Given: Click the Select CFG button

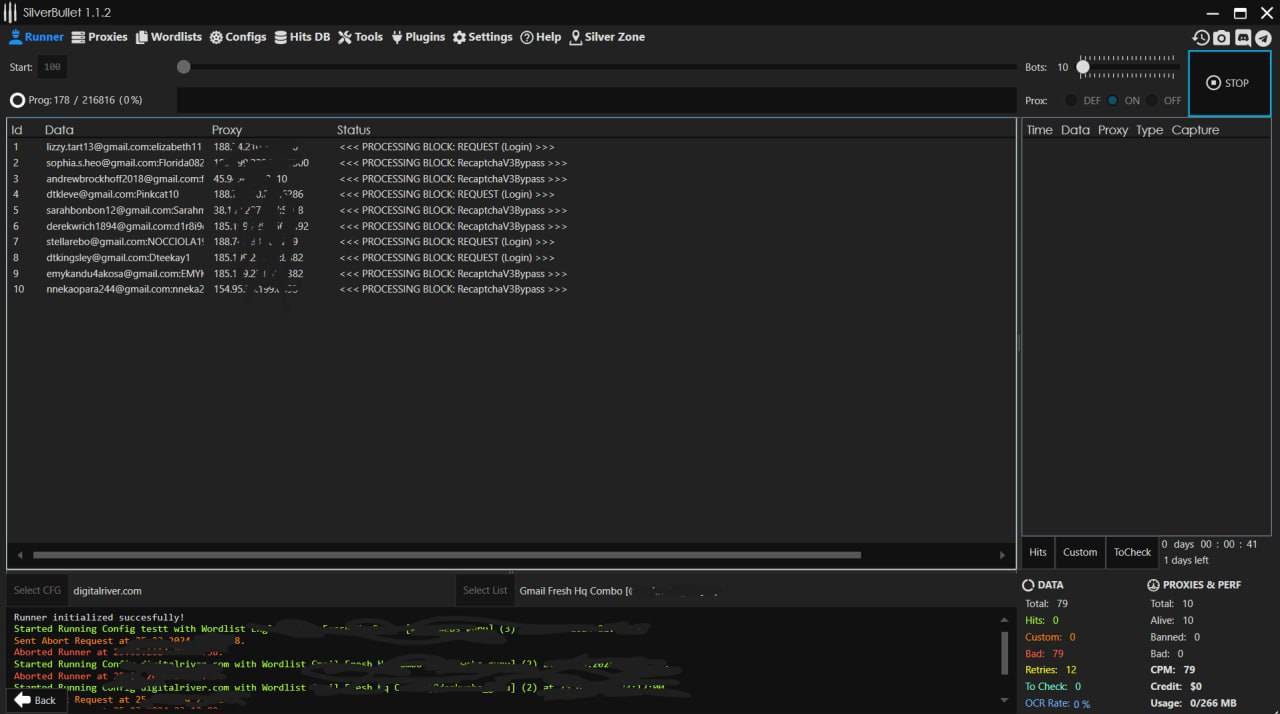Looking at the screenshot, I should [37, 590].
